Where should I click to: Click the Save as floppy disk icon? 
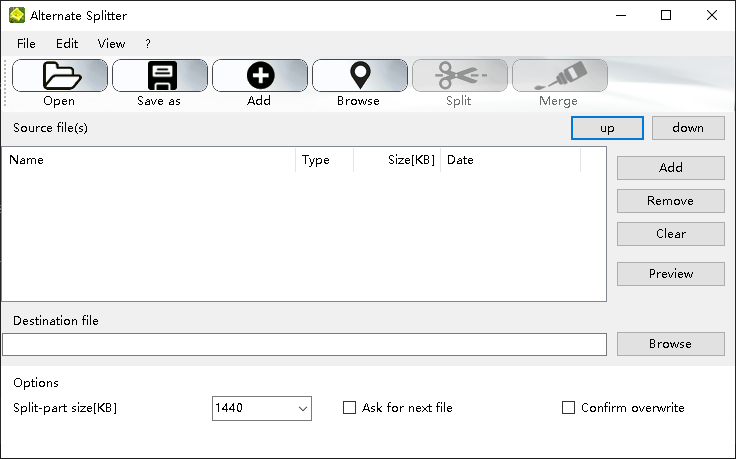coord(160,76)
